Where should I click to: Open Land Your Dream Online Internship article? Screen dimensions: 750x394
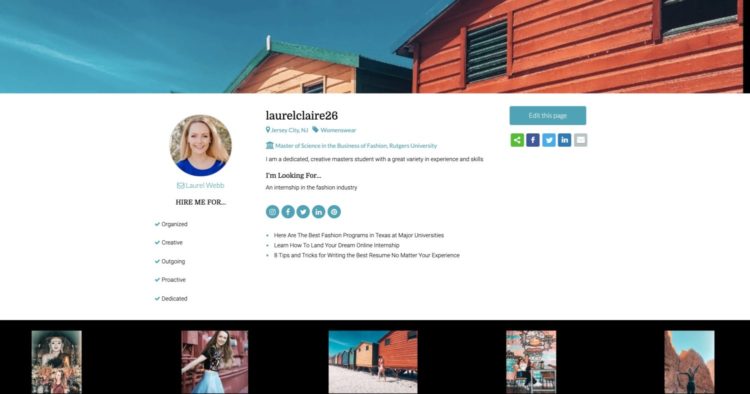point(337,245)
